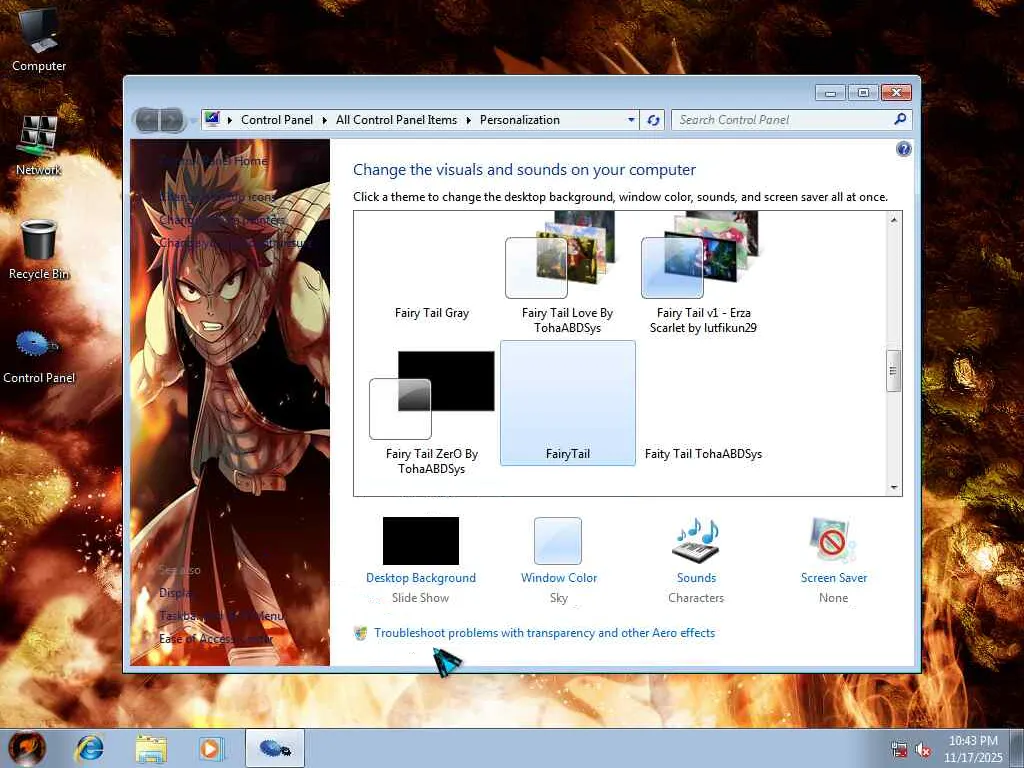Screen dimensions: 1024x768
Task: Click the Show desktop strip
Action: coord(1018,748)
